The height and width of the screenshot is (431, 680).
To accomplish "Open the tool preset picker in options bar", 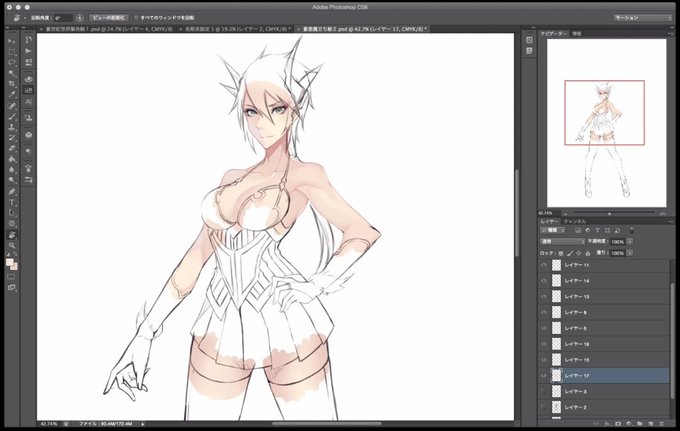I will [x=19, y=18].
